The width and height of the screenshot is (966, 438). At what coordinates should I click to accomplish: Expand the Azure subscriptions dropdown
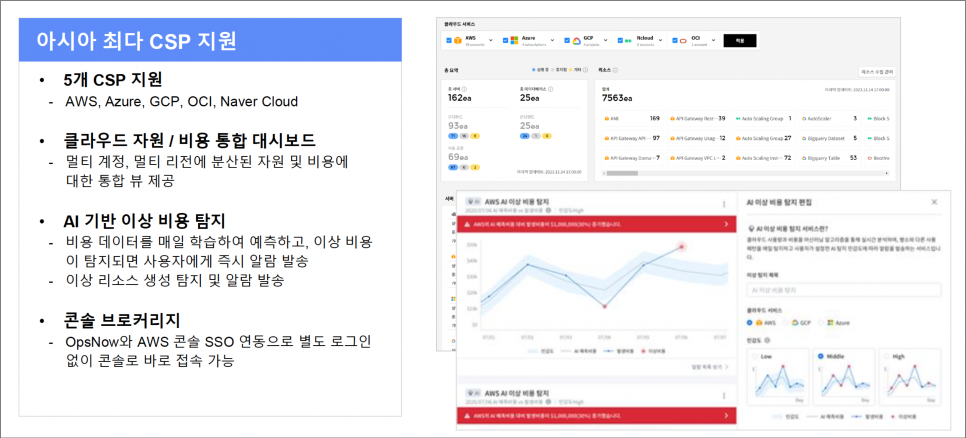553,41
